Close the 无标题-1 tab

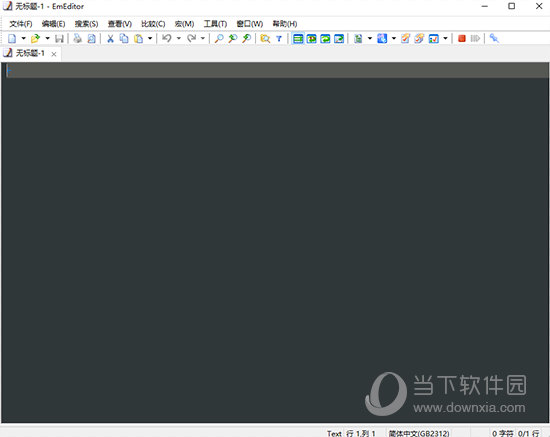tap(54, 54)
